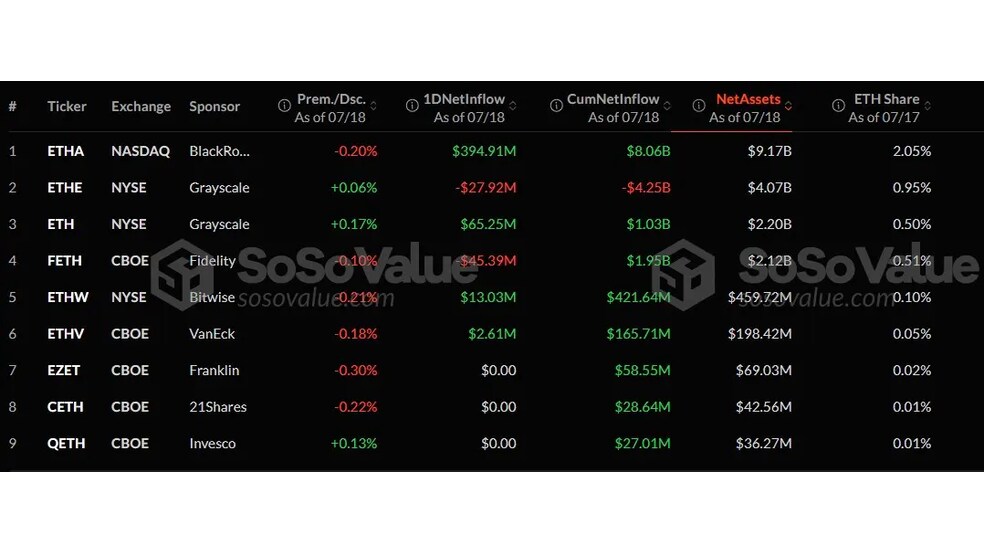Toggle sort arrows on CumNetInflow column
Viewport: 984px width, 554px height.
coord(667,106)
